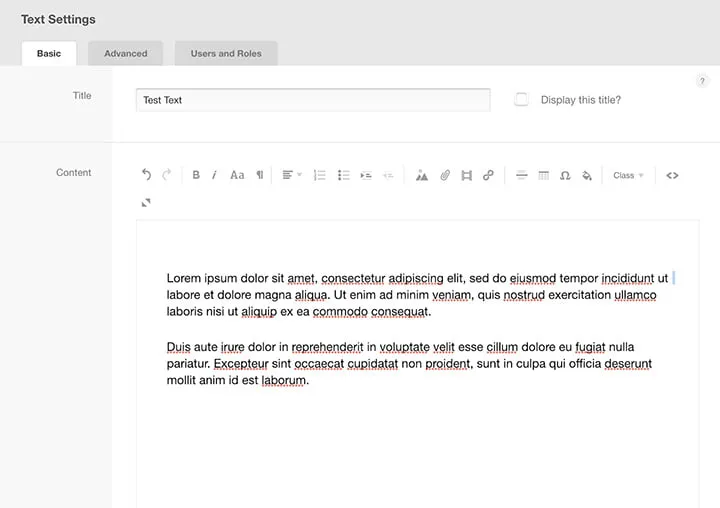This screenshot has width=720, height=508.
Task: Select the Basic tab
Action: coord(49,53)
